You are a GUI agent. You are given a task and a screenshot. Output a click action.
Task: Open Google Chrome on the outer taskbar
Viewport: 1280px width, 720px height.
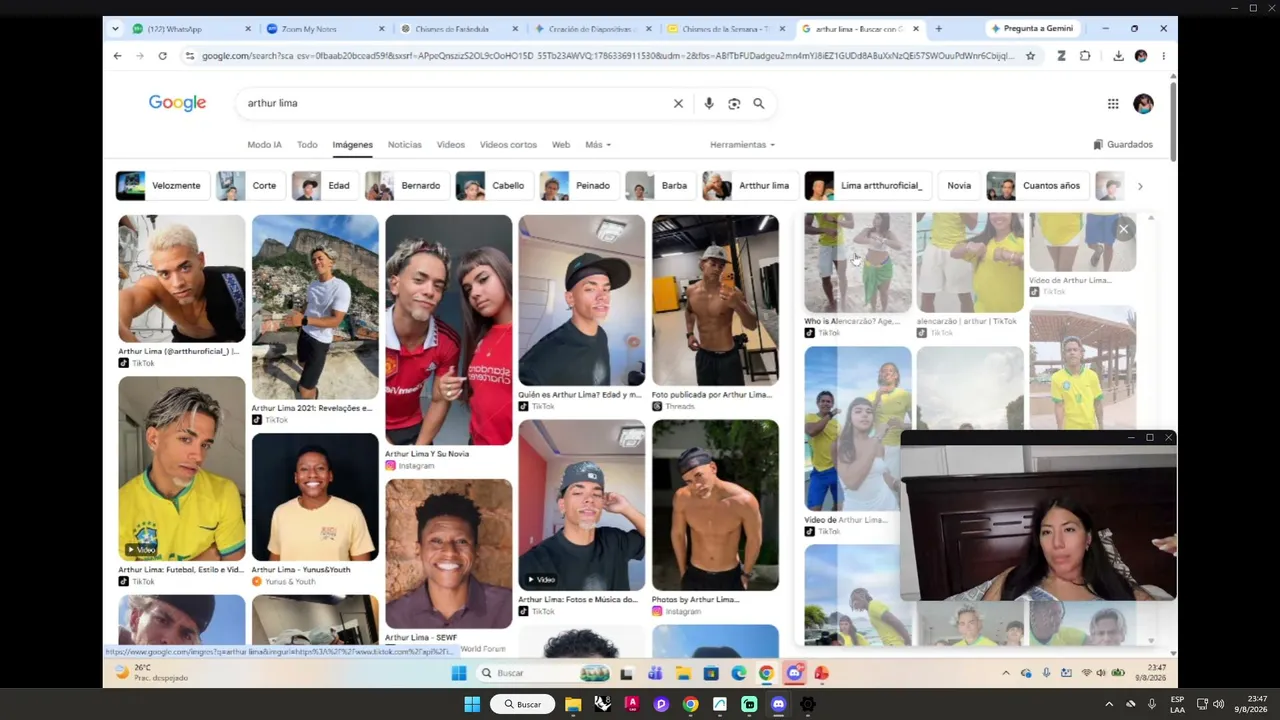(690, 704)
